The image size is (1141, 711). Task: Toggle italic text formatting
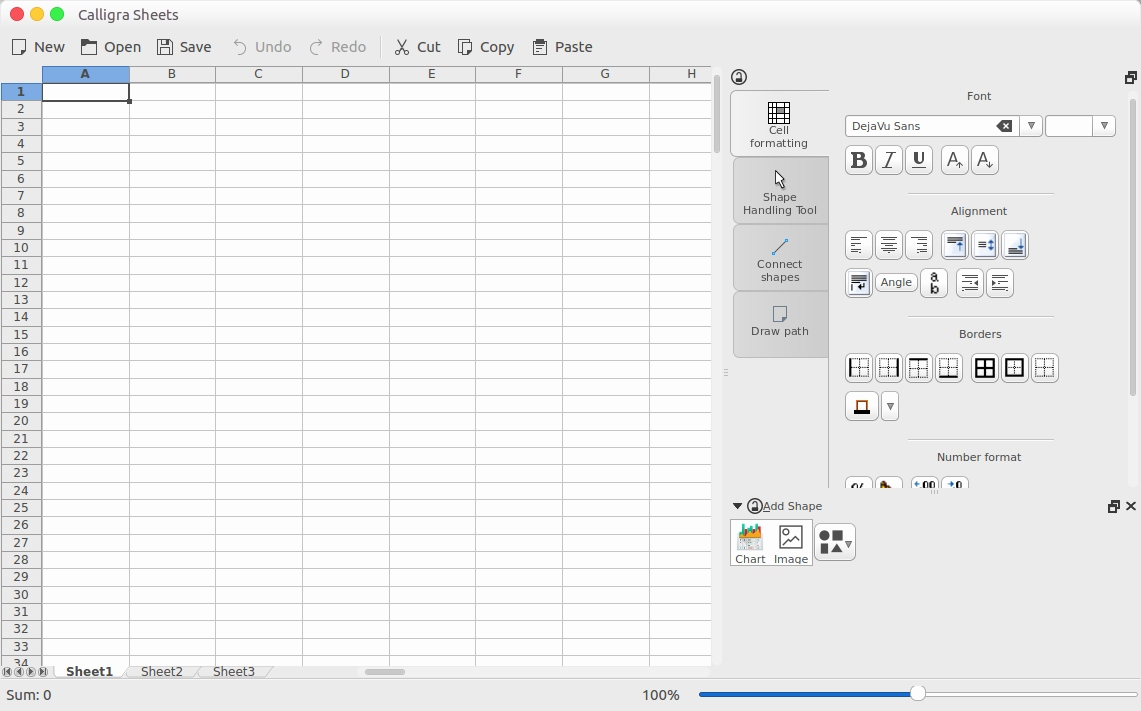pyautogui.click(x=888, y=159)
